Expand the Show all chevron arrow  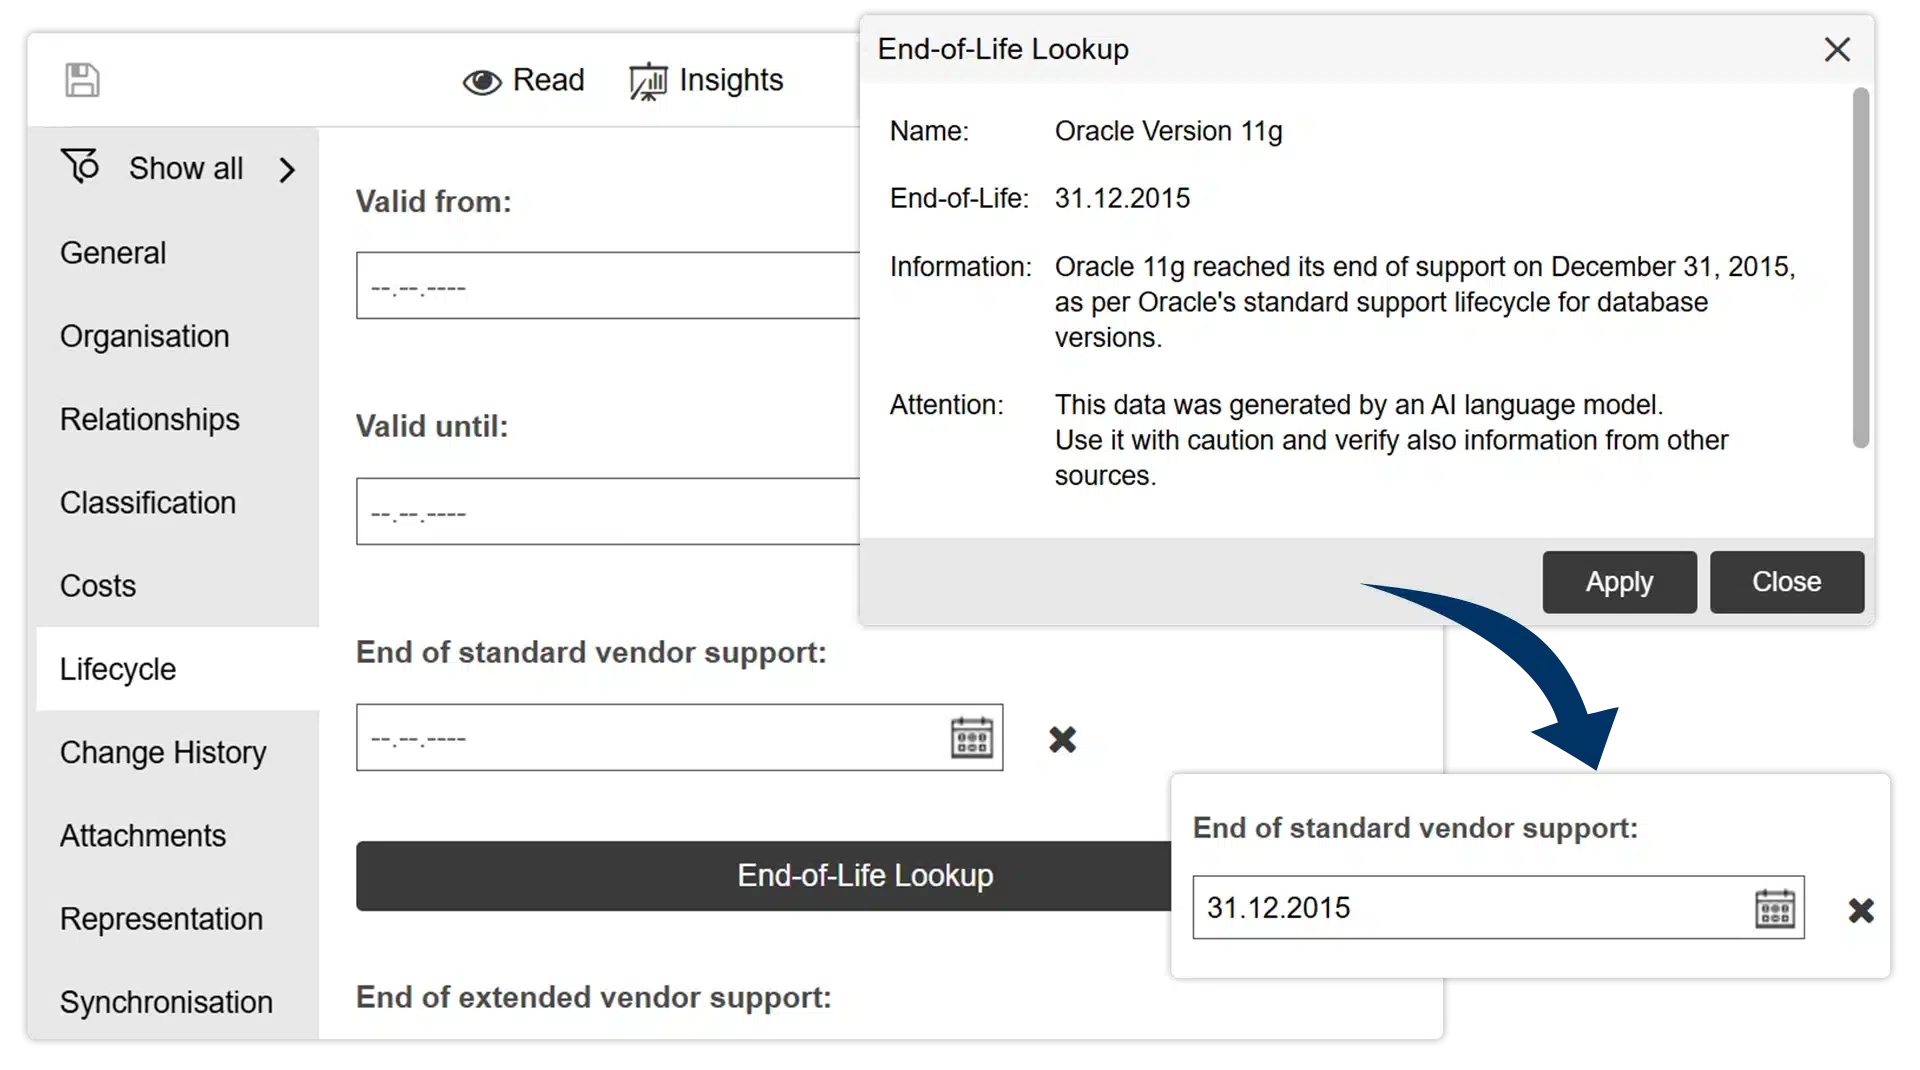pos(287,170)
